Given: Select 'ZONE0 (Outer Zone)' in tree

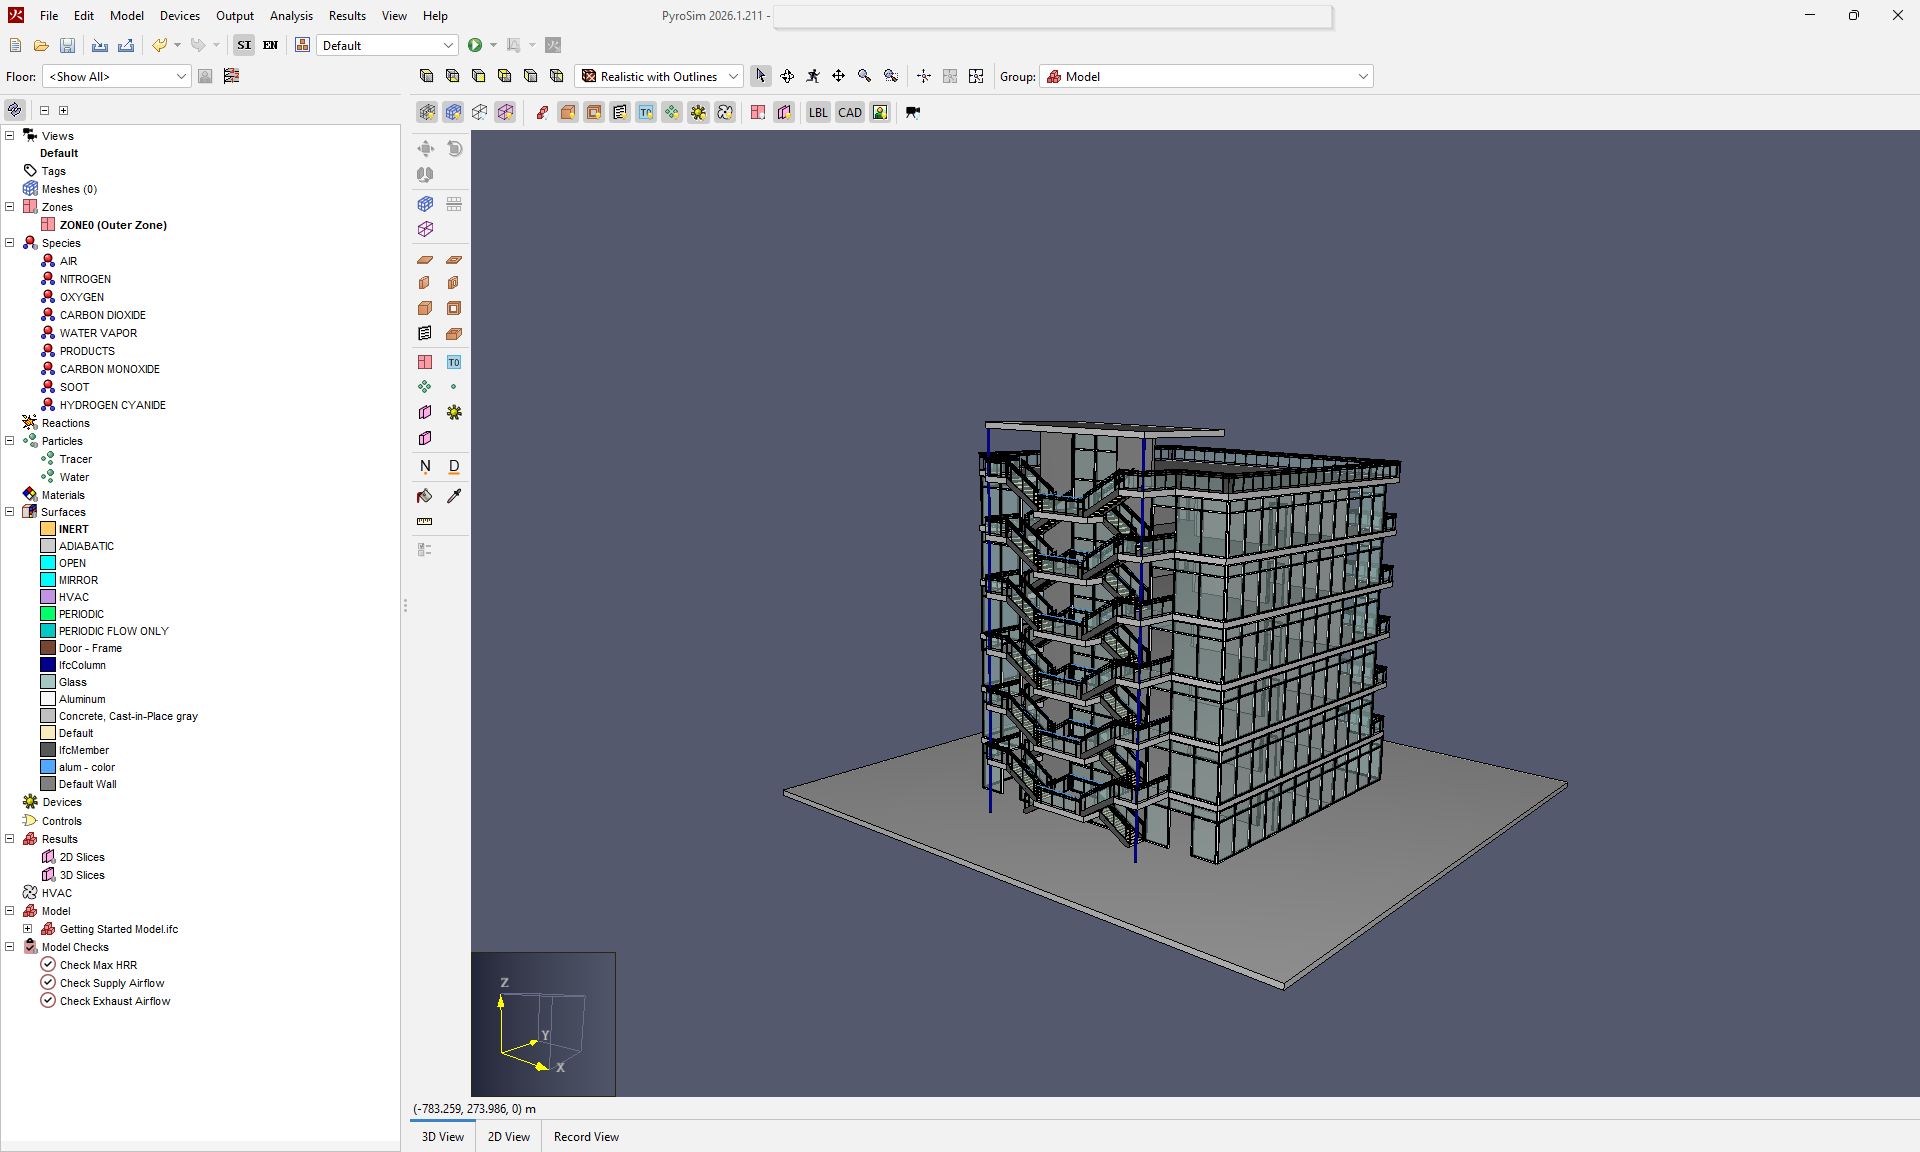Looking at the screenshot, I should point(113,225).
